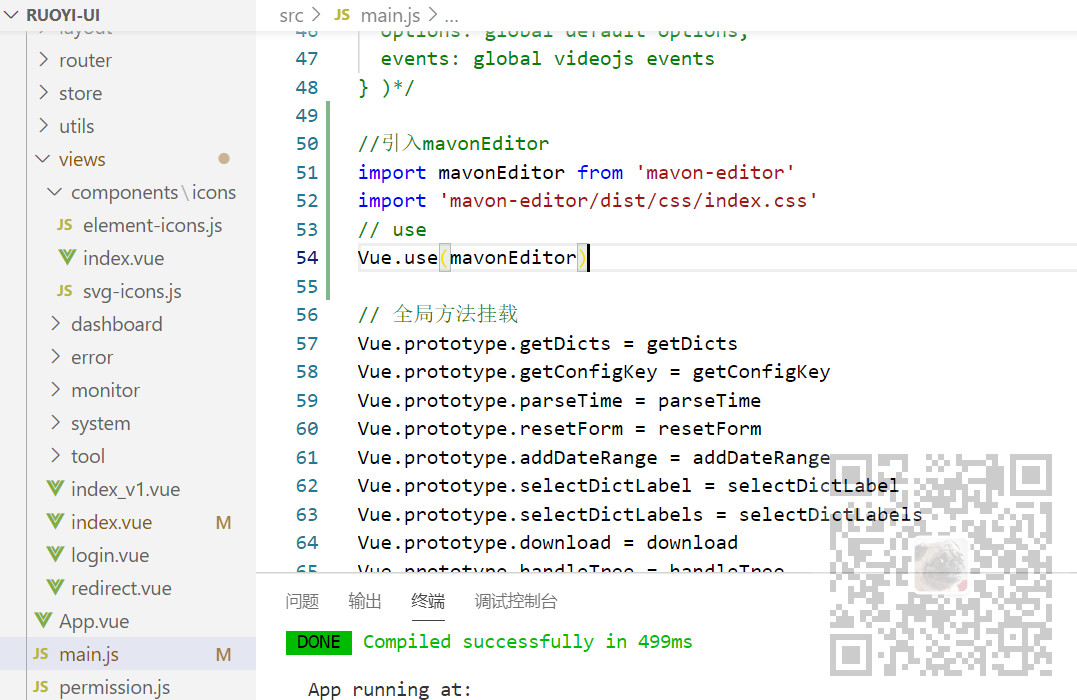Image resolution: width=1077 pixels, height=700 pixels.
Task: Click Vue icon of modified index.vue
Action: pyautogui.click(x=55, y=521)
